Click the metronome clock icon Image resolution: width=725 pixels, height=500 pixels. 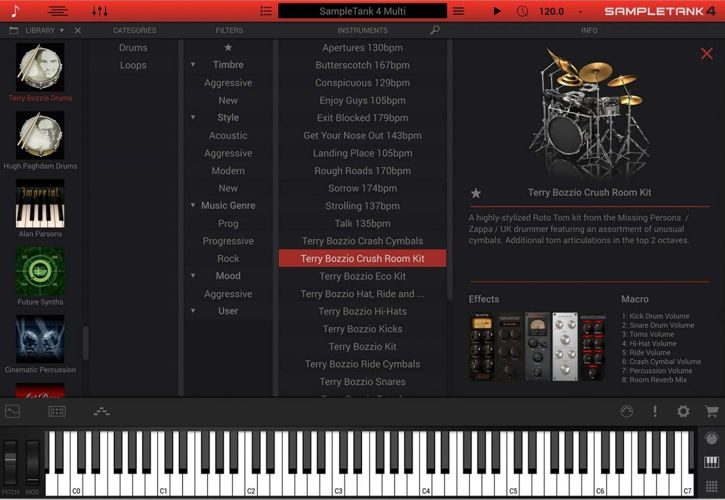click(522, 11)
